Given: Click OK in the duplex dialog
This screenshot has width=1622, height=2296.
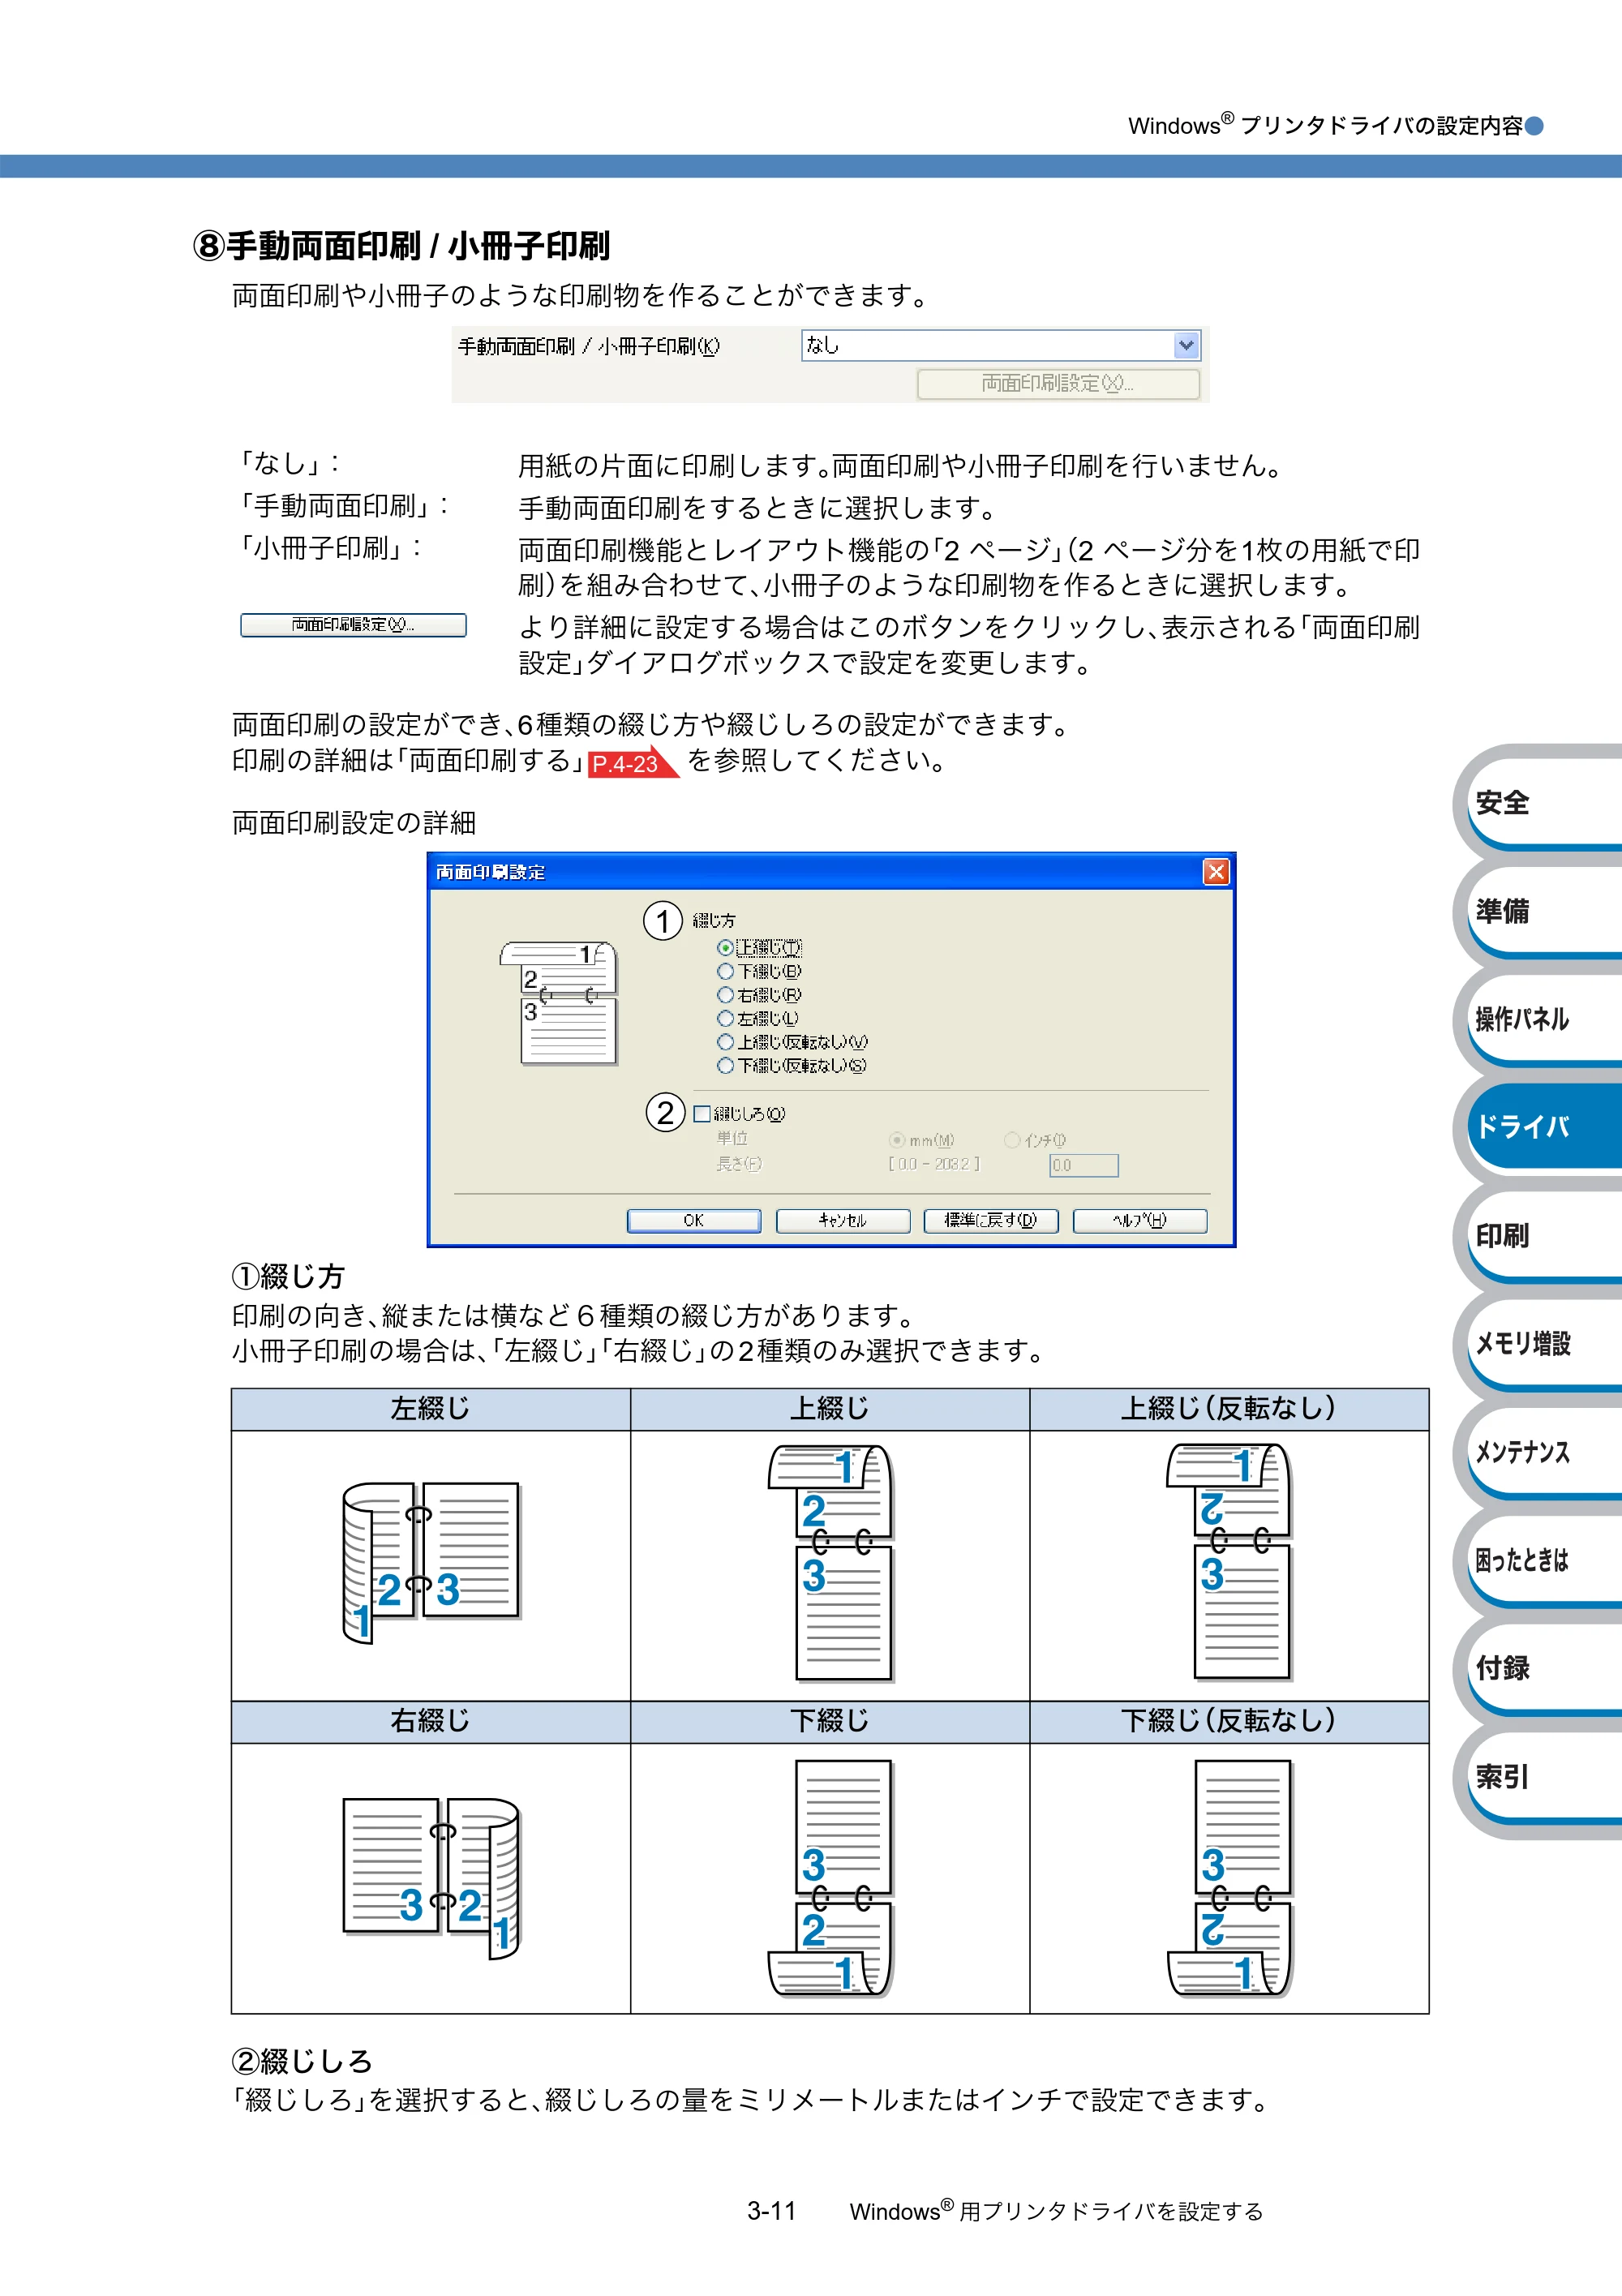Looking at the screenshot, I should point(694,1220).
